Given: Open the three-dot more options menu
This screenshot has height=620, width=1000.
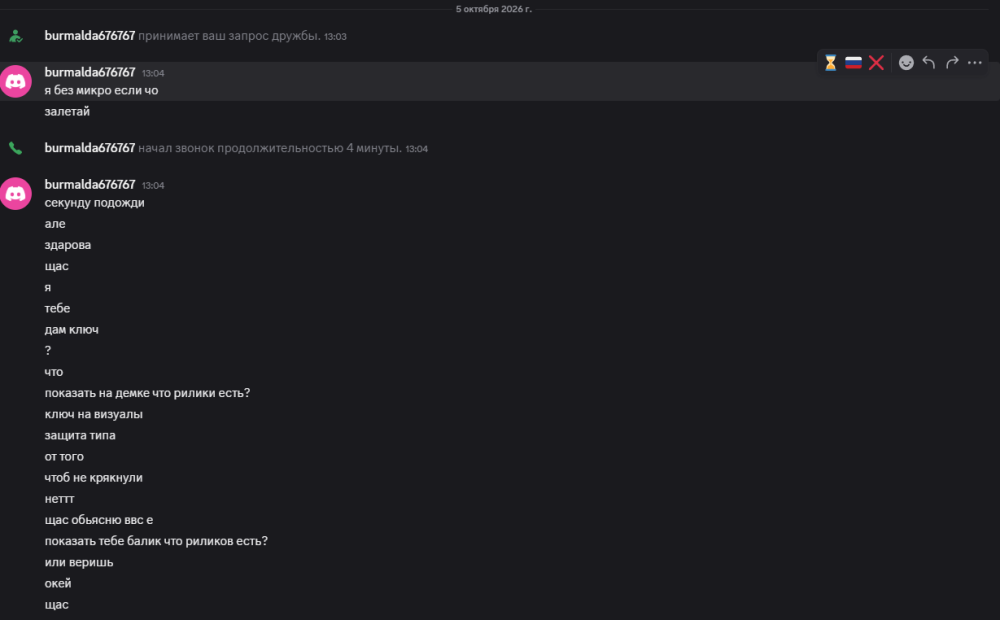Looking at the screenshot, I should point(974,63).
